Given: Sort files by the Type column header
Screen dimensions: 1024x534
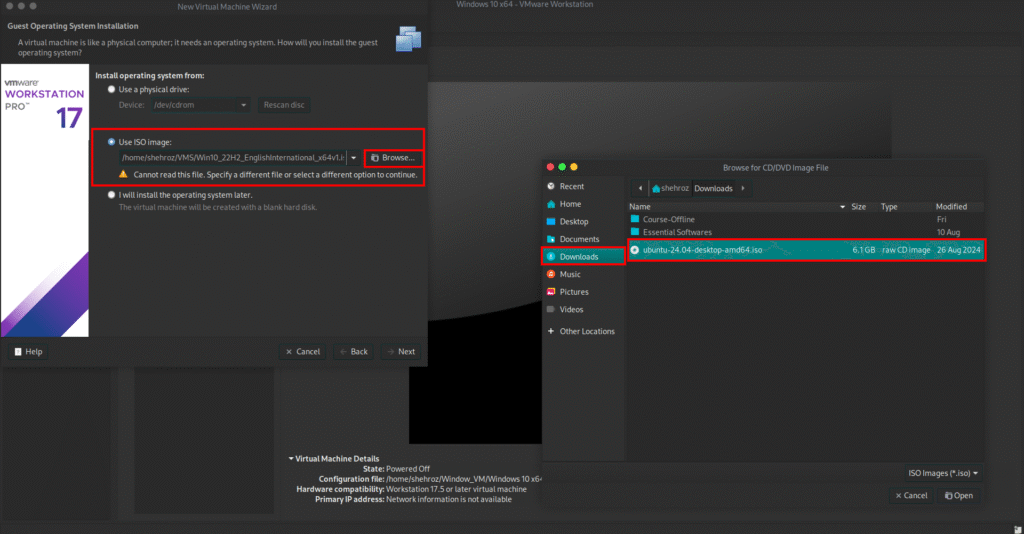Looking at the screenshot, I should (x=889, y=206).
